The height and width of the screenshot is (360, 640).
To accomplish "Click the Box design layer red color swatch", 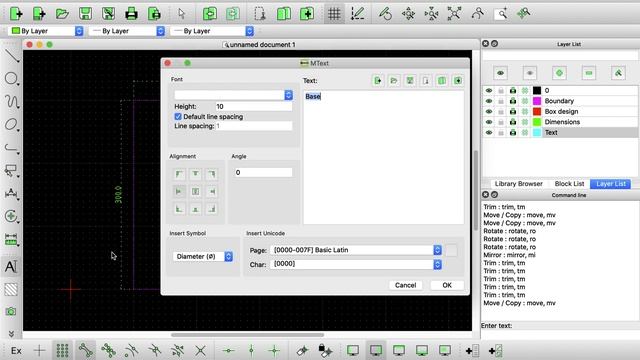I will 537,111.
